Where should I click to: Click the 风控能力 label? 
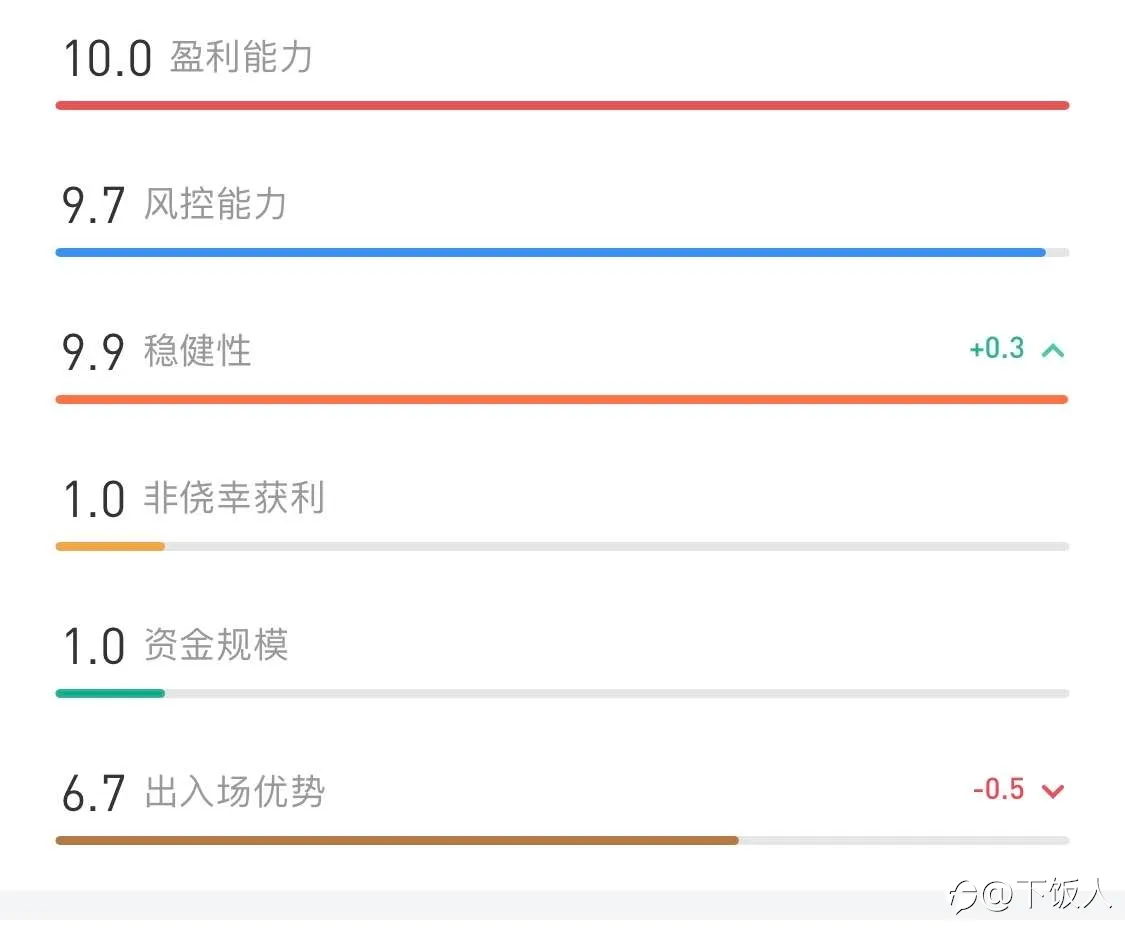(215, 204)
